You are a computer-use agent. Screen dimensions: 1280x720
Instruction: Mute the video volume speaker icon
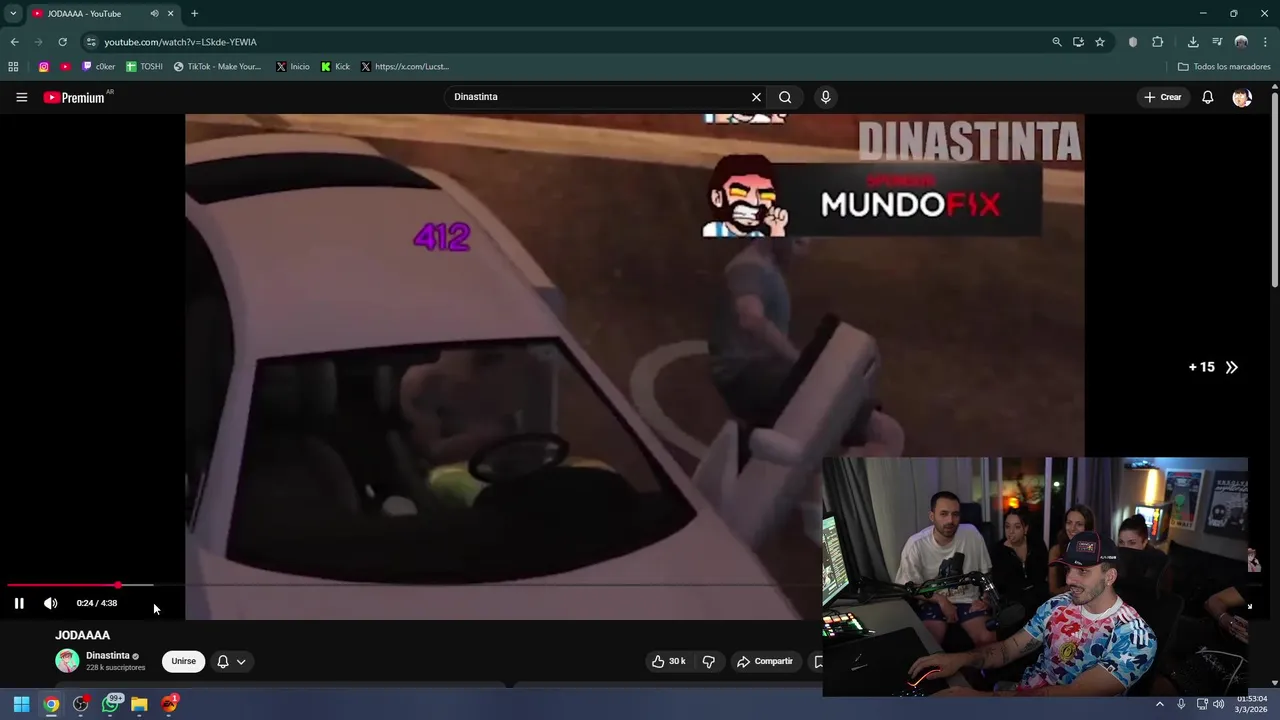click(51, 603)
